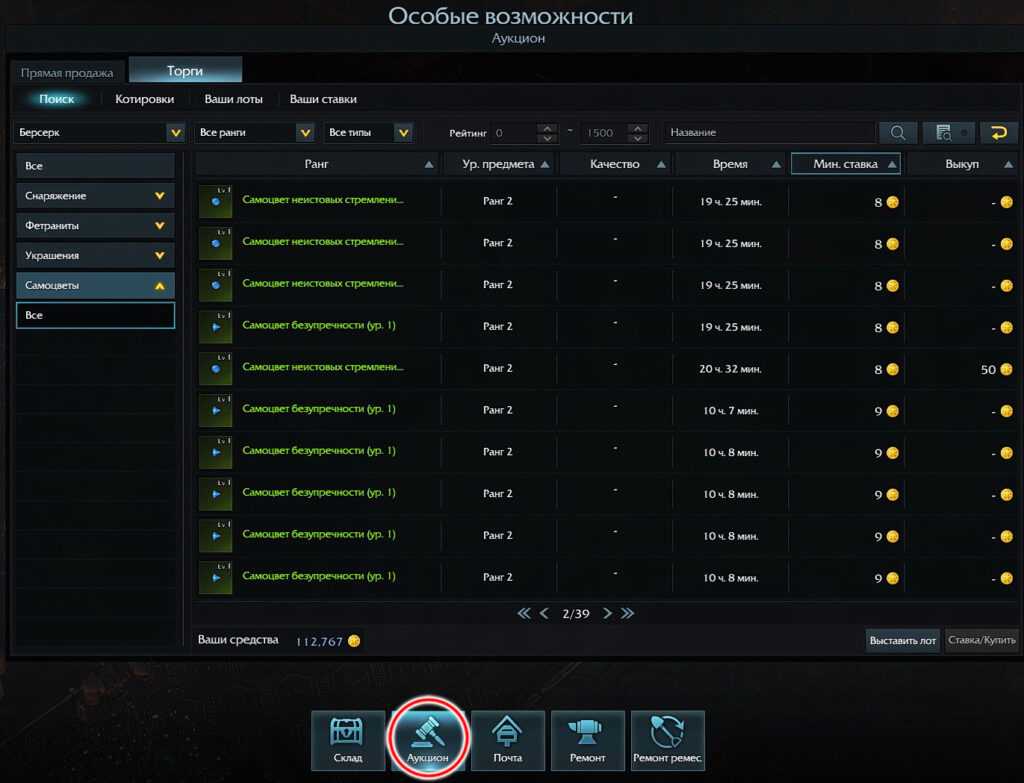Open the Ремонт anvil icon
Viewport: 1024px width, 783px height.
(588, 741)
